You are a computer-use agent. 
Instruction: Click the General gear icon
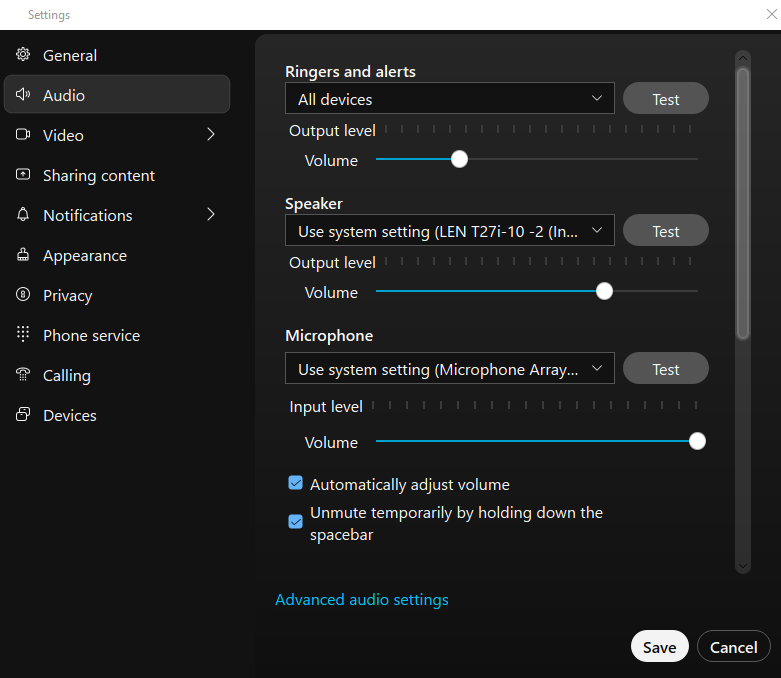point(23,55)
